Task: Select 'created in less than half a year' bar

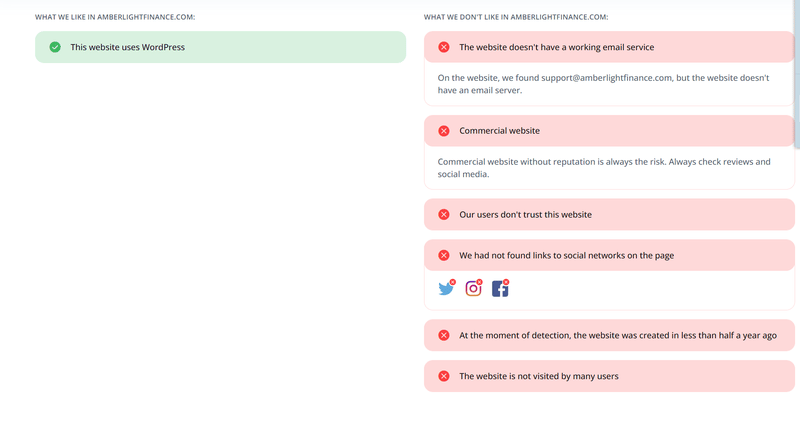Action: [x=609, y=335]
